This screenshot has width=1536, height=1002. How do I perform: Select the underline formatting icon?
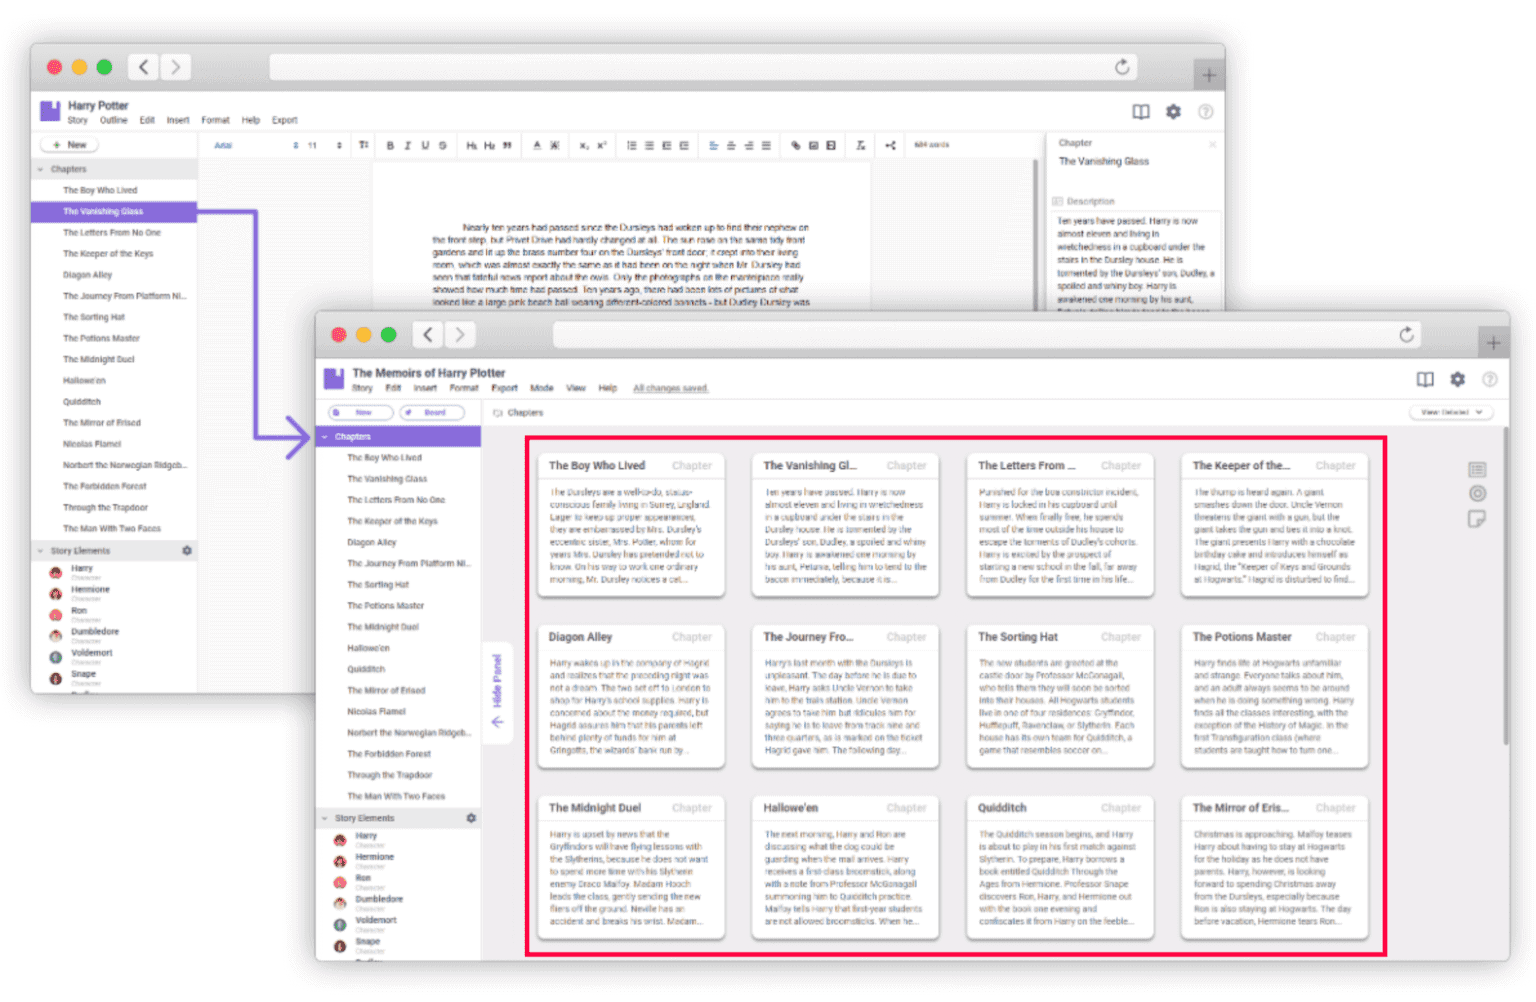[426, 145]
